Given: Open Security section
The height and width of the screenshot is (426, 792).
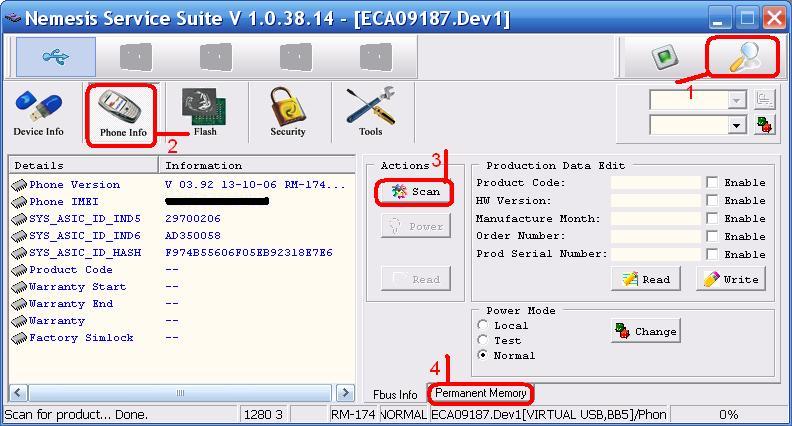Looking at the screenshot, I should pyautogui.click(x=287, y=113).
